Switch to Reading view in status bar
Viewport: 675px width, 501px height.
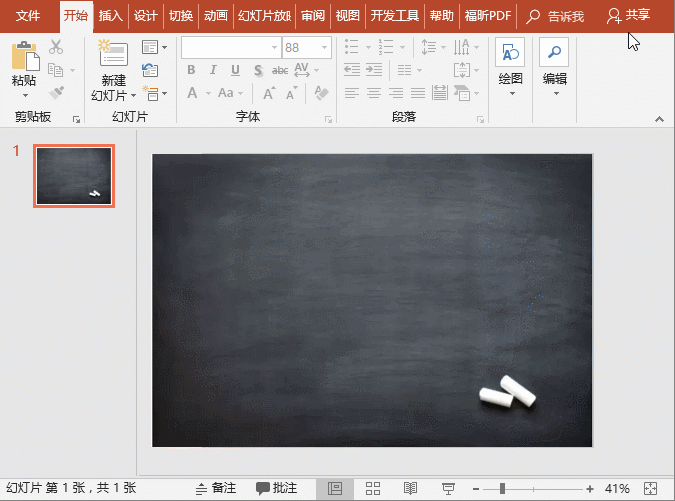[x=410, y=488]
